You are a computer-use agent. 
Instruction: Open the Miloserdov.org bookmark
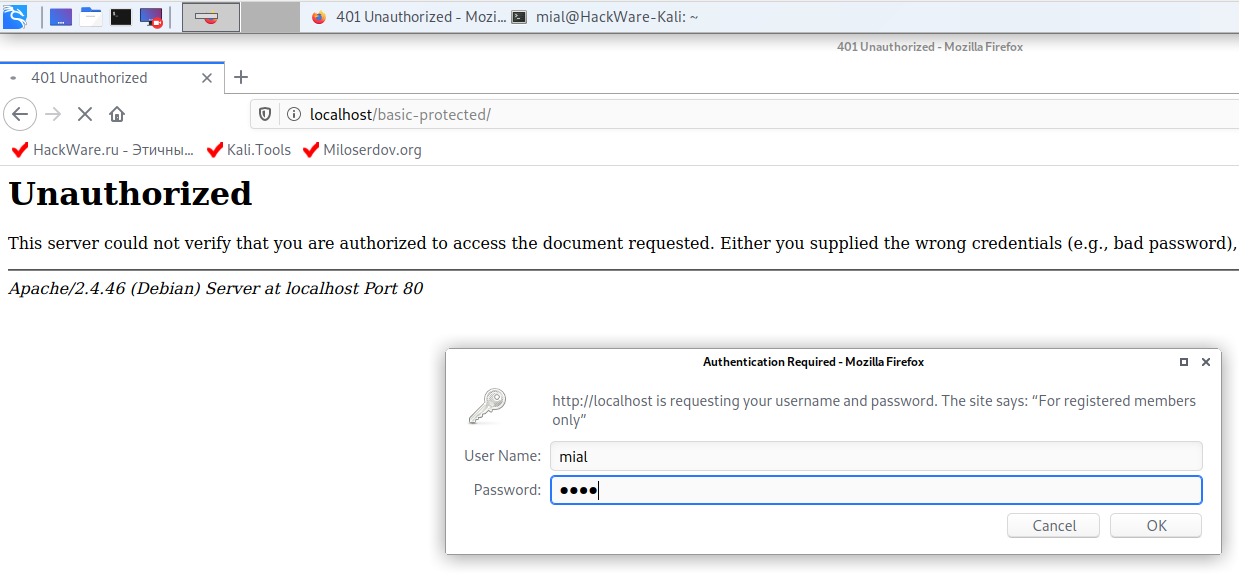(x=362, y=150)
